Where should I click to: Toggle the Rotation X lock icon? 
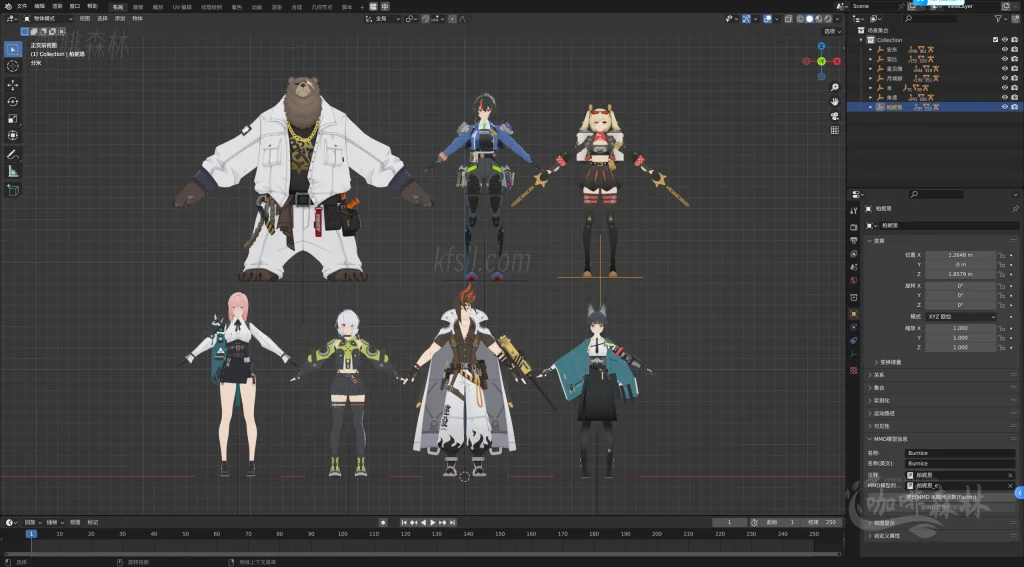point(1002,285)
